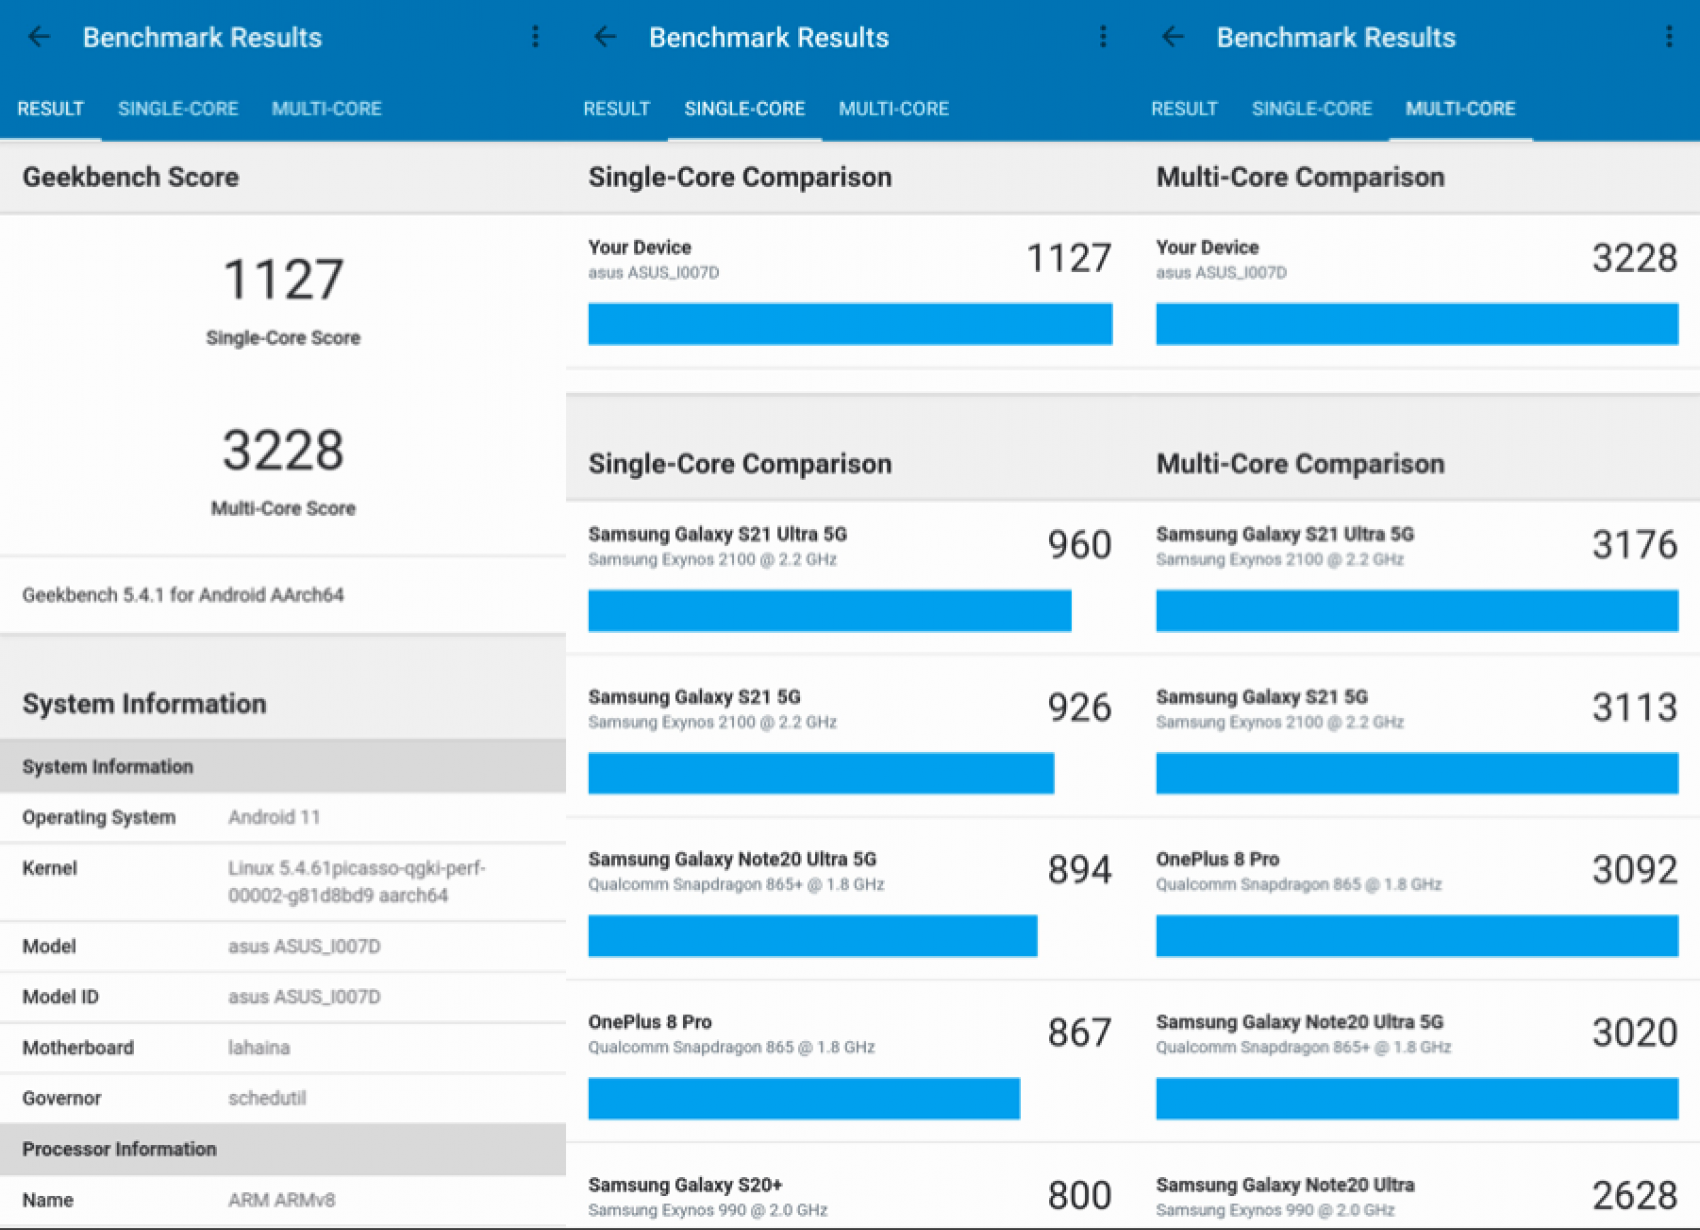The width and height of the screenshot is (1700, 1230).
Task: Select the Operating System Android 11 row
Action: [x=283, y=817]
